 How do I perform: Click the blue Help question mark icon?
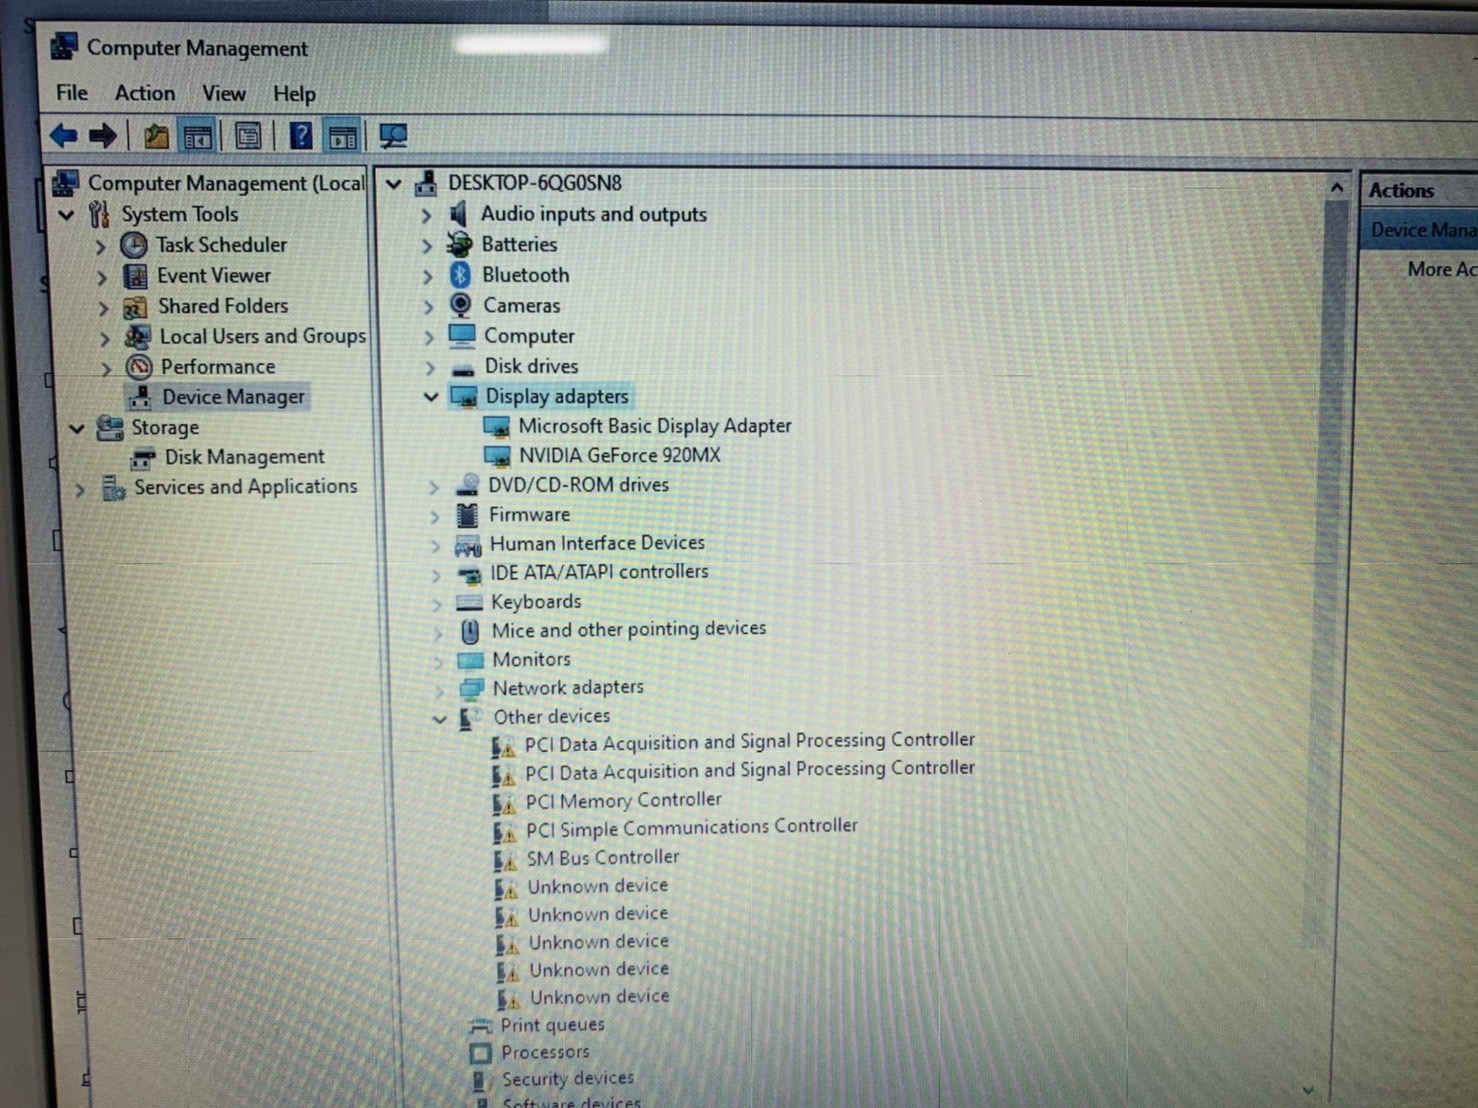300,136
